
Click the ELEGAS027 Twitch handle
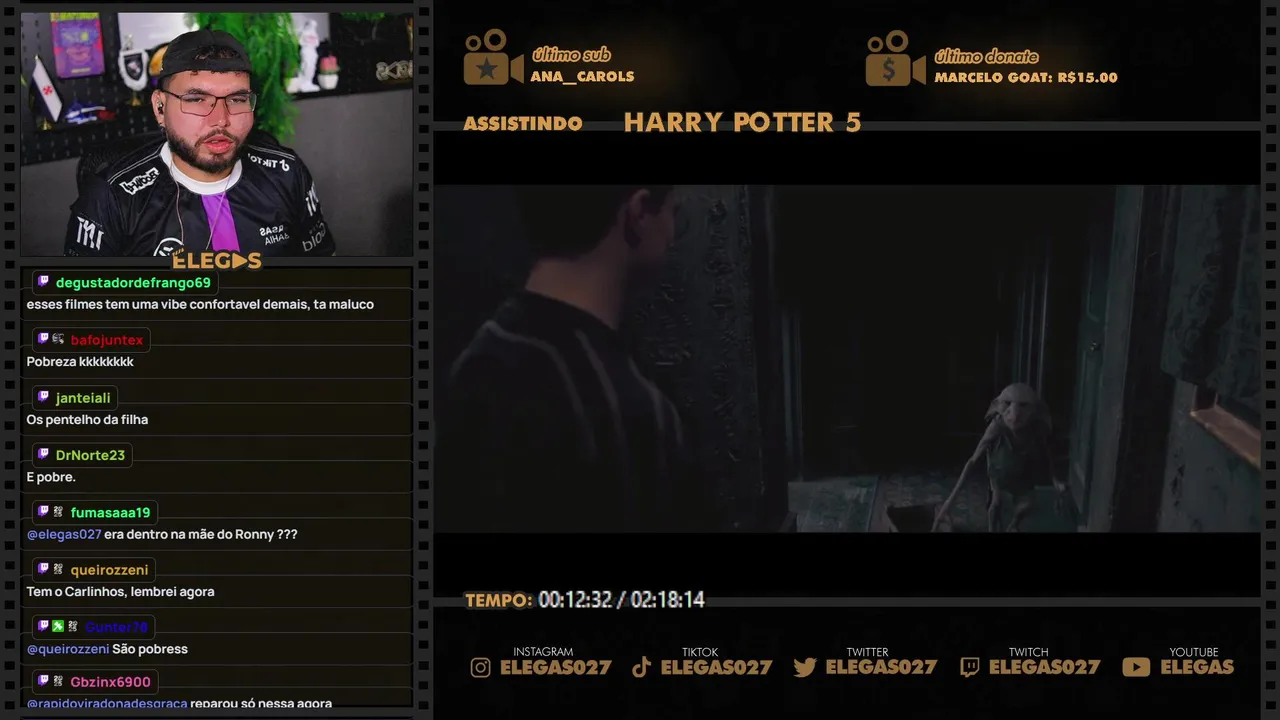[x=1044, y=667]
